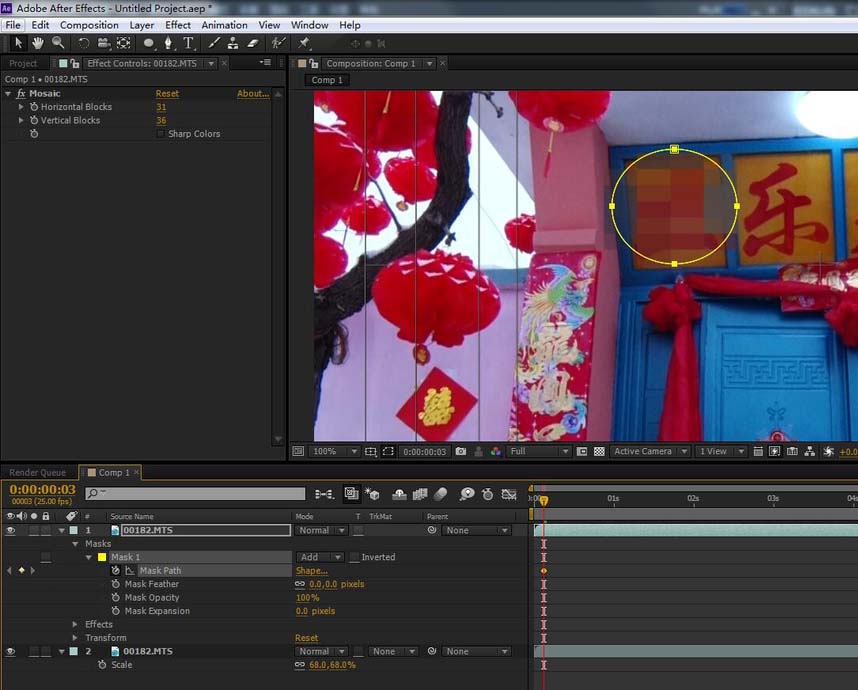Open the Mask 1 mode dropdown showing Add
Screen dimensions: 858x690
click(319, 557)
